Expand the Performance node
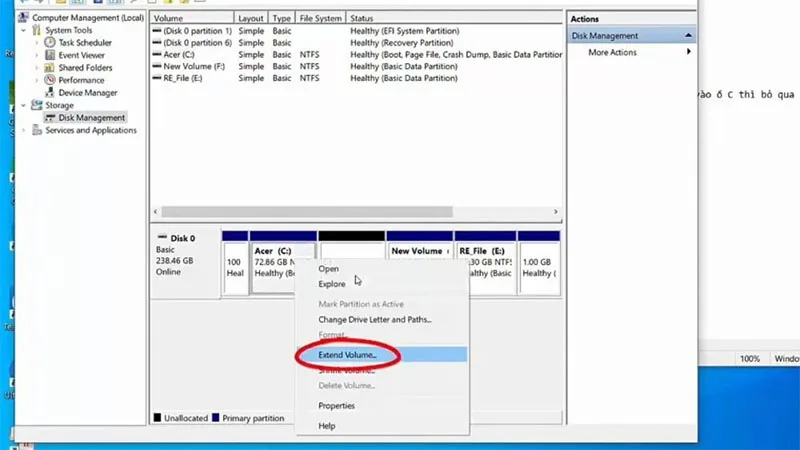 click(x=37, y=80)
